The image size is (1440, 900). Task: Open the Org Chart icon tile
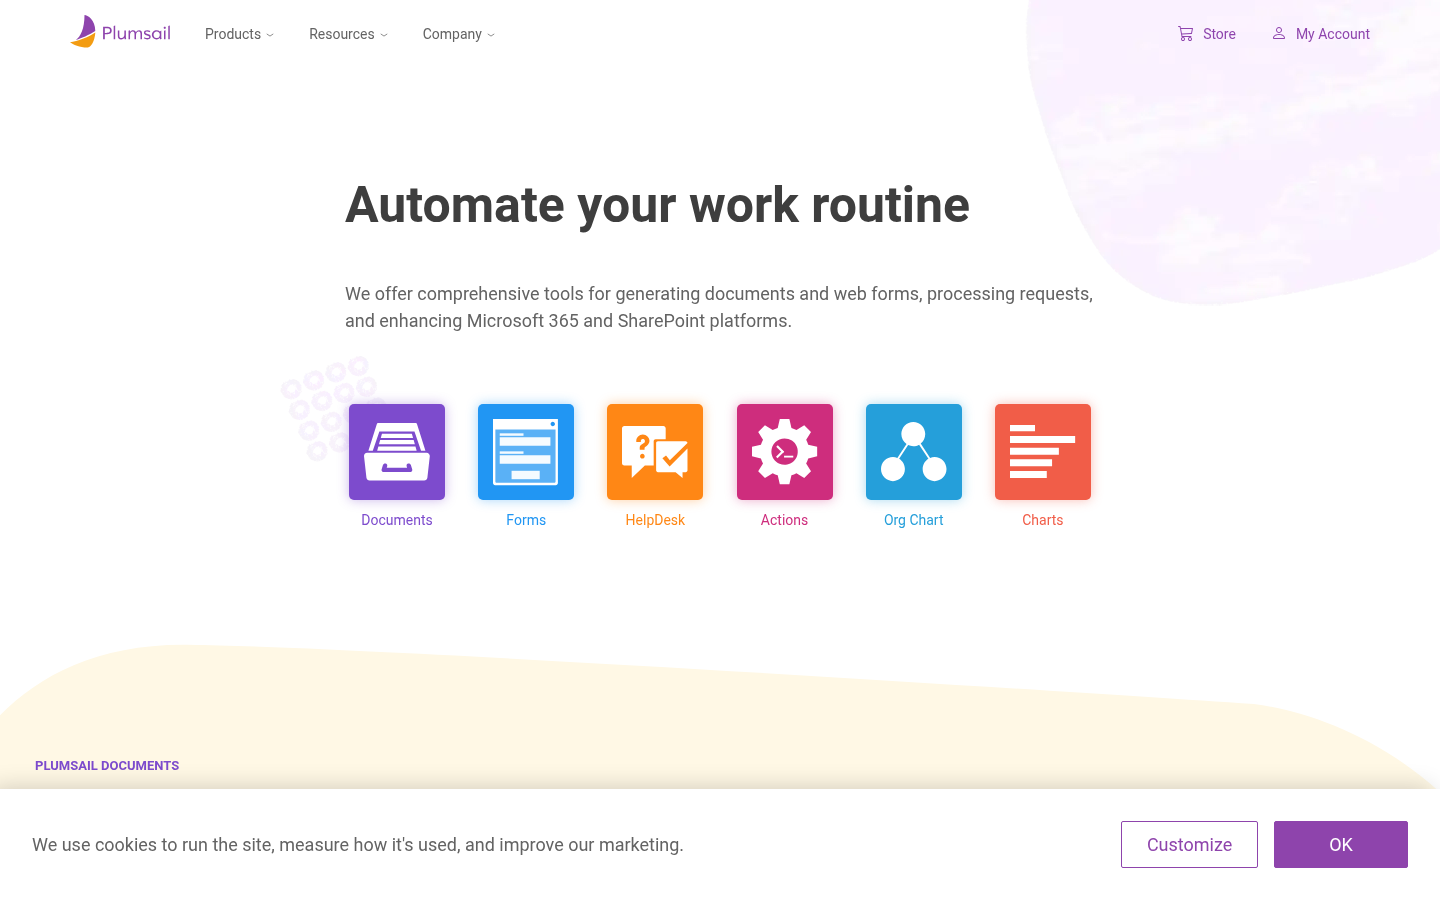coord(914,452)
